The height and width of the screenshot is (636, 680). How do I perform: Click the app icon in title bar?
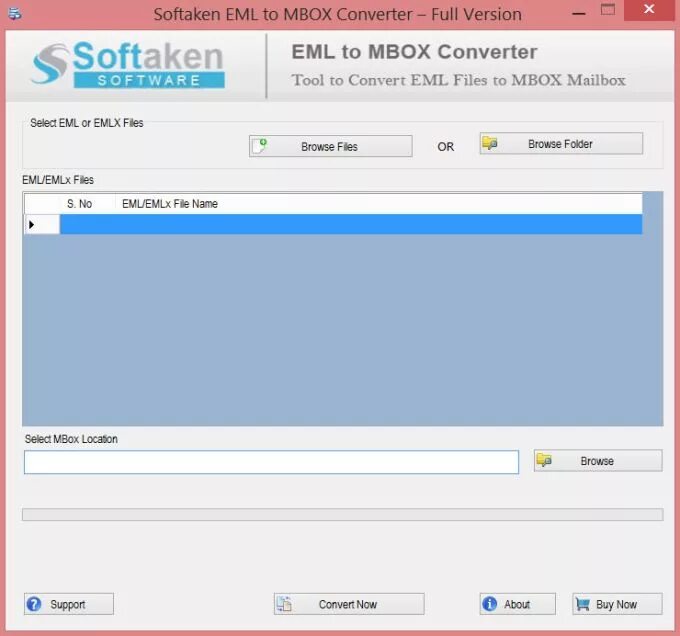15,13
